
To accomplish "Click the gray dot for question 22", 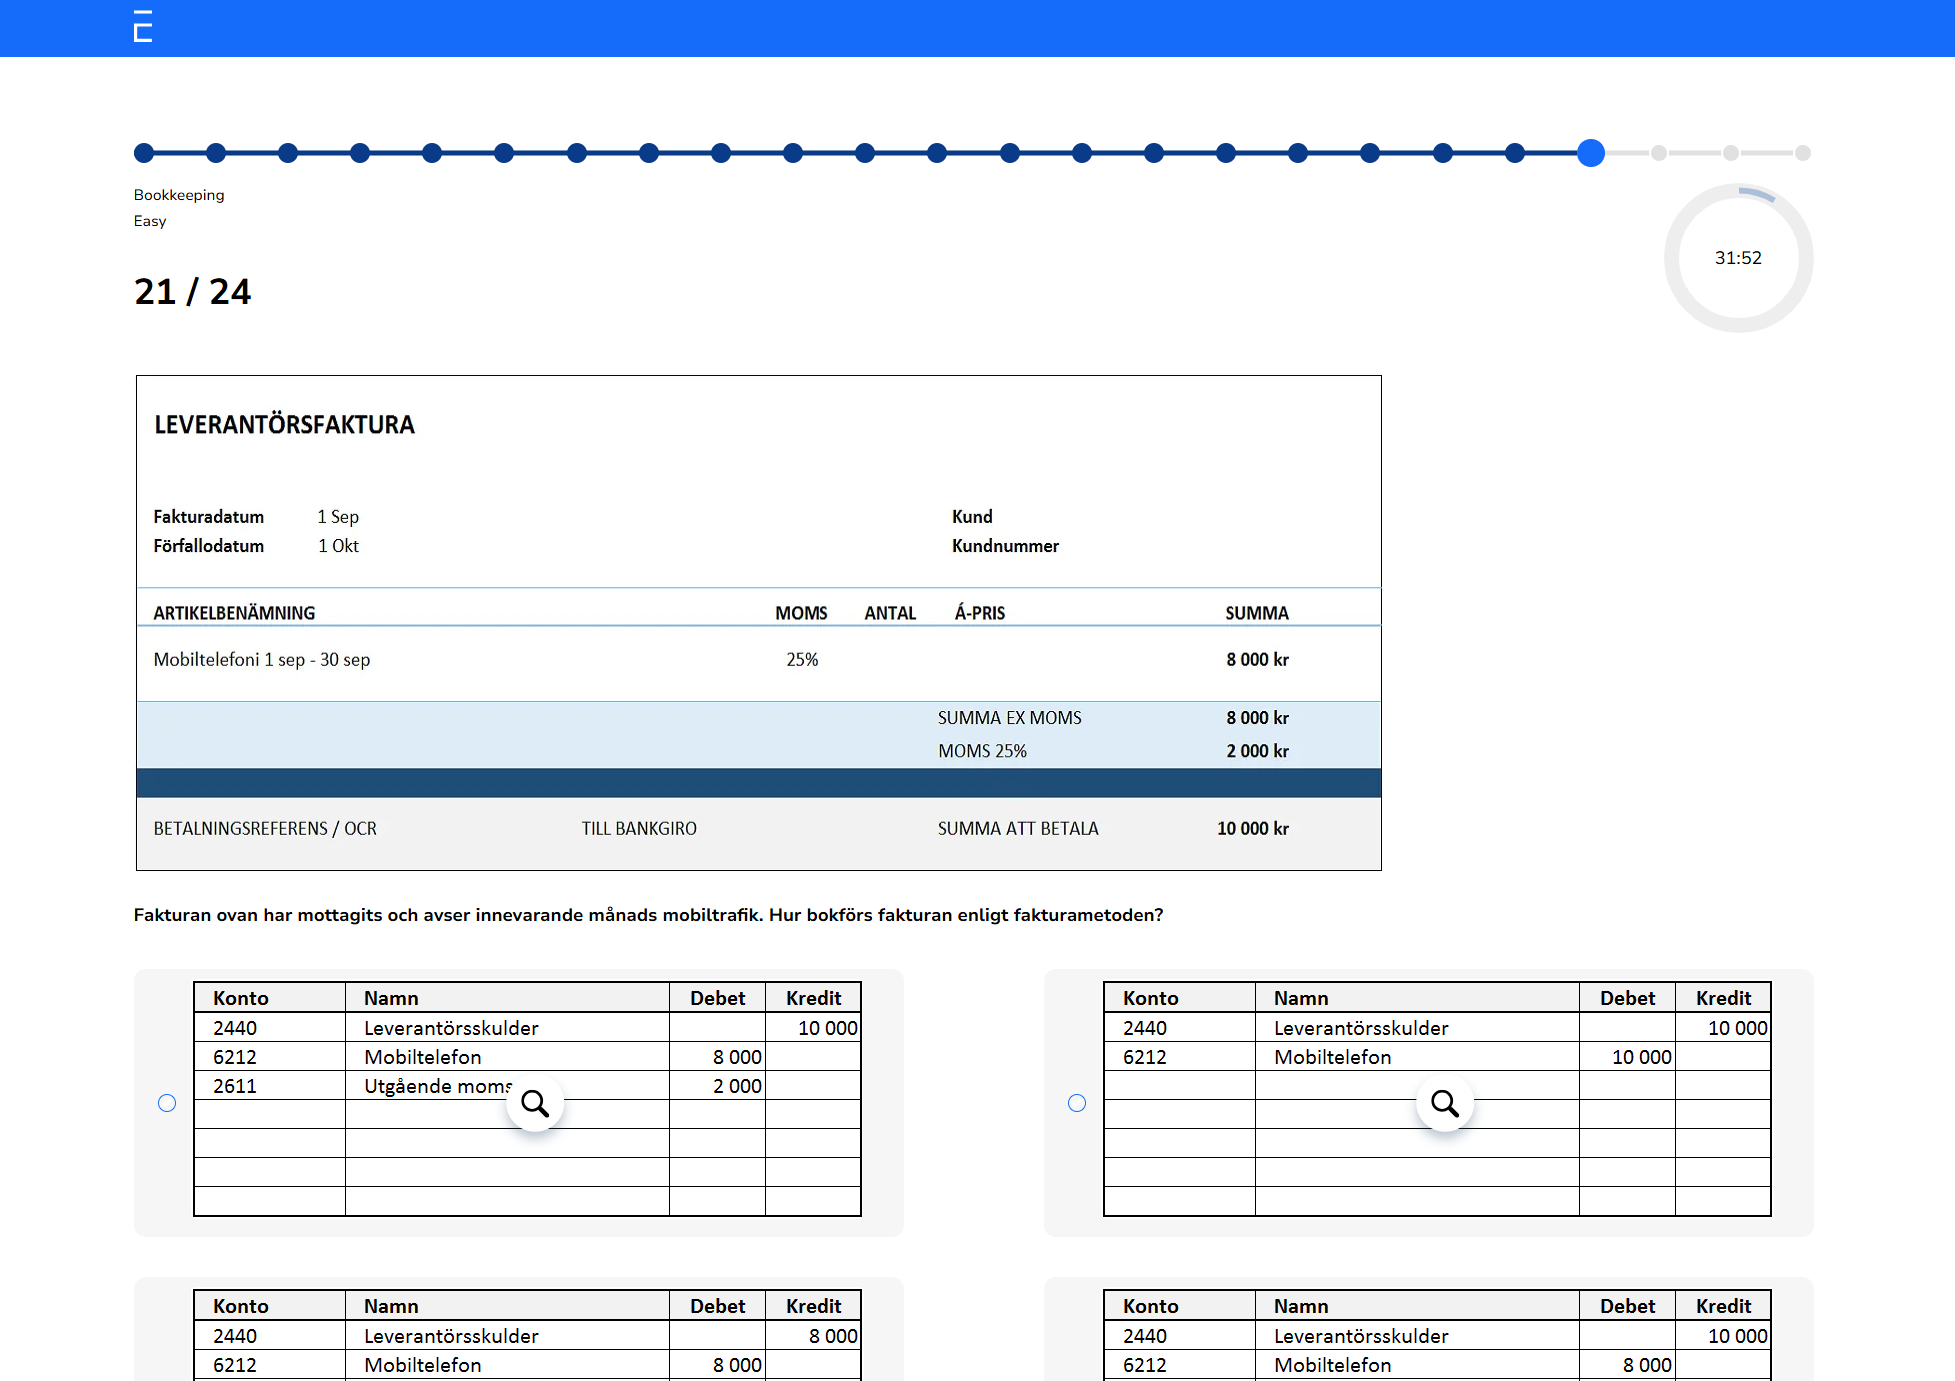I will tap(1657, 153).
